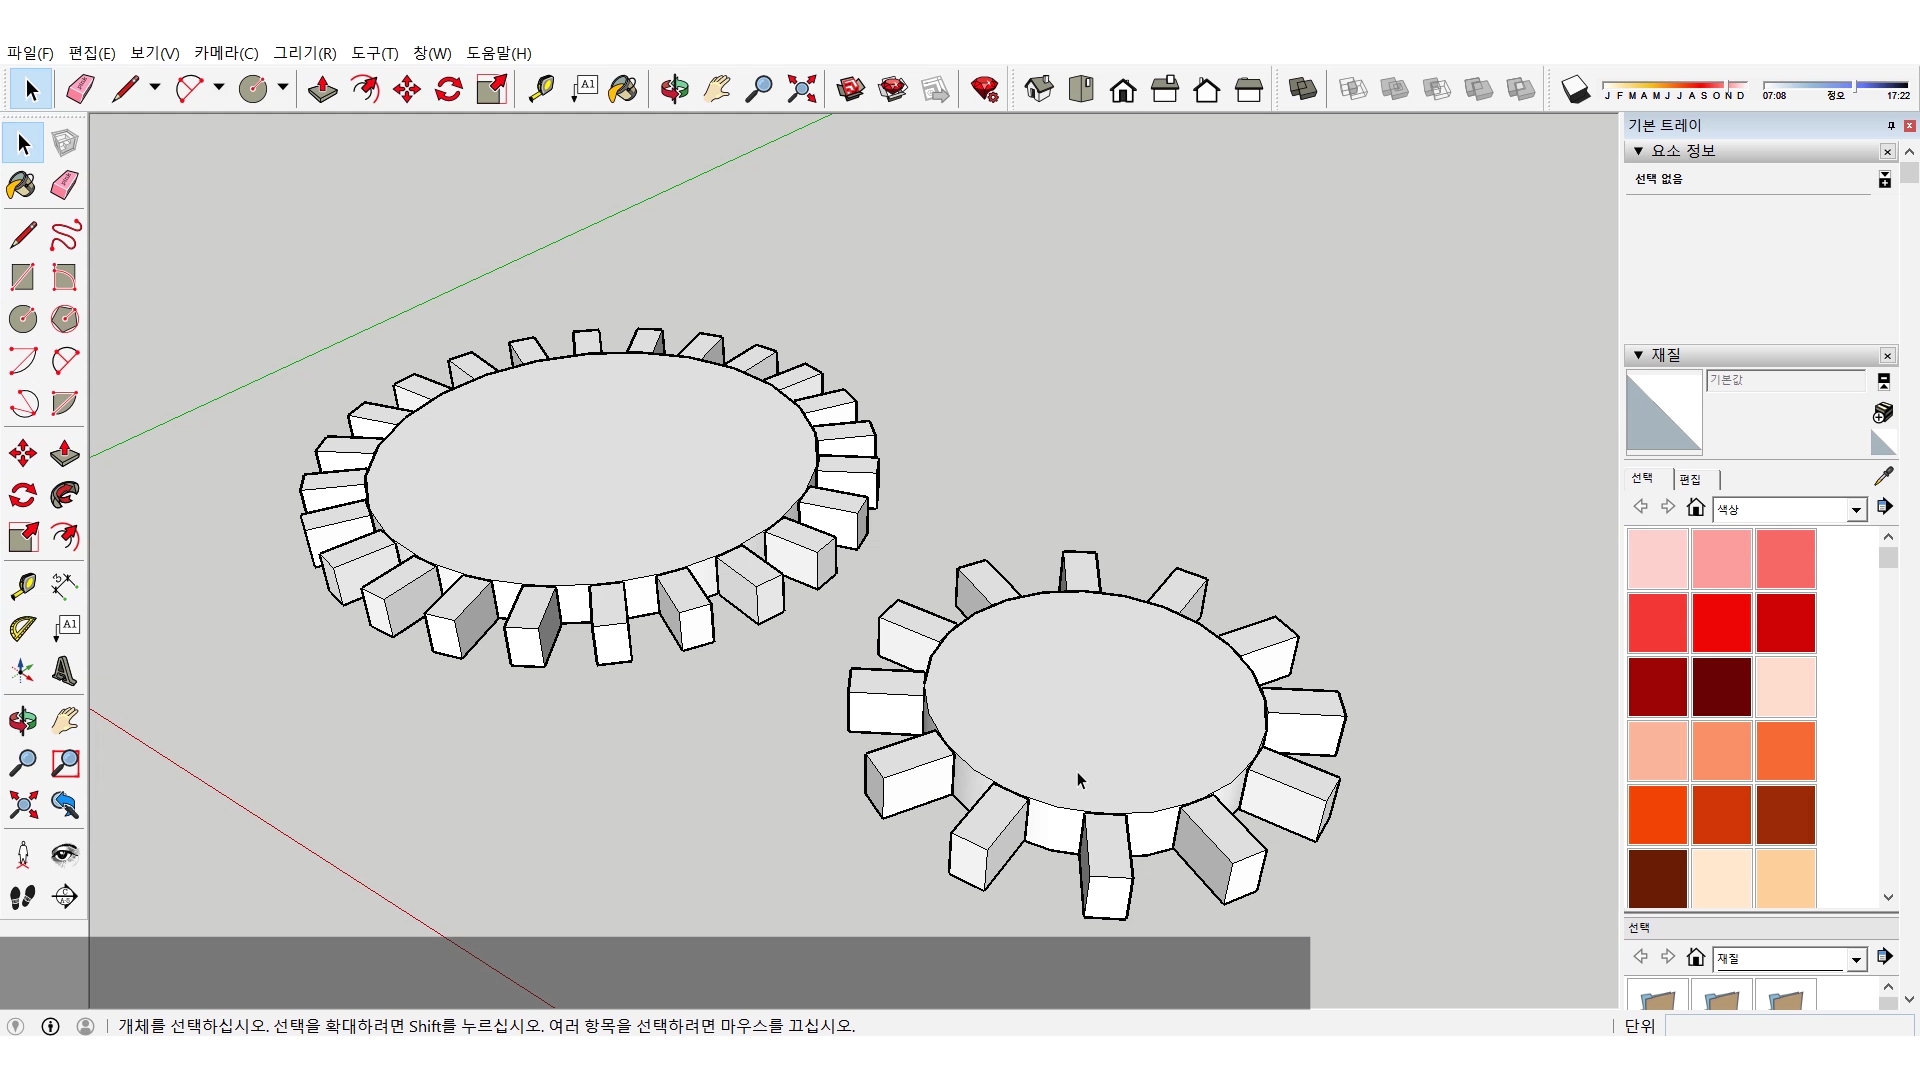Image resolution: width=1920 pixels, height=1080 pixels.
Task: Open the 카메라(C) menu
Action: (x=226, y=53)
